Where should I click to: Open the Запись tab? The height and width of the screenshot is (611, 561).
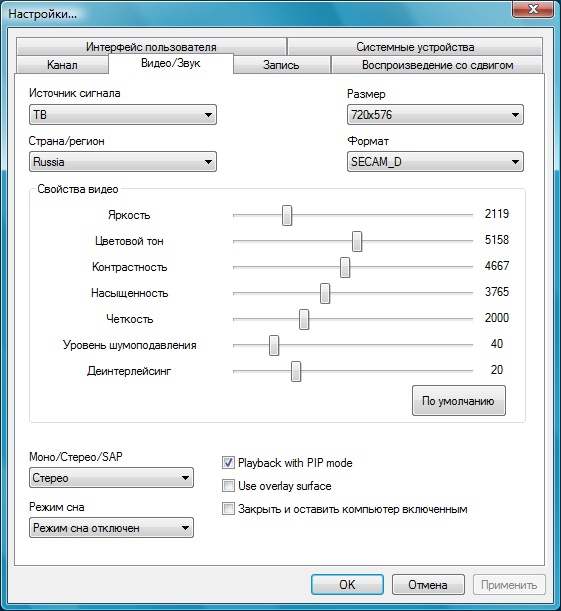pyautogui.click(x=282, y=65)
